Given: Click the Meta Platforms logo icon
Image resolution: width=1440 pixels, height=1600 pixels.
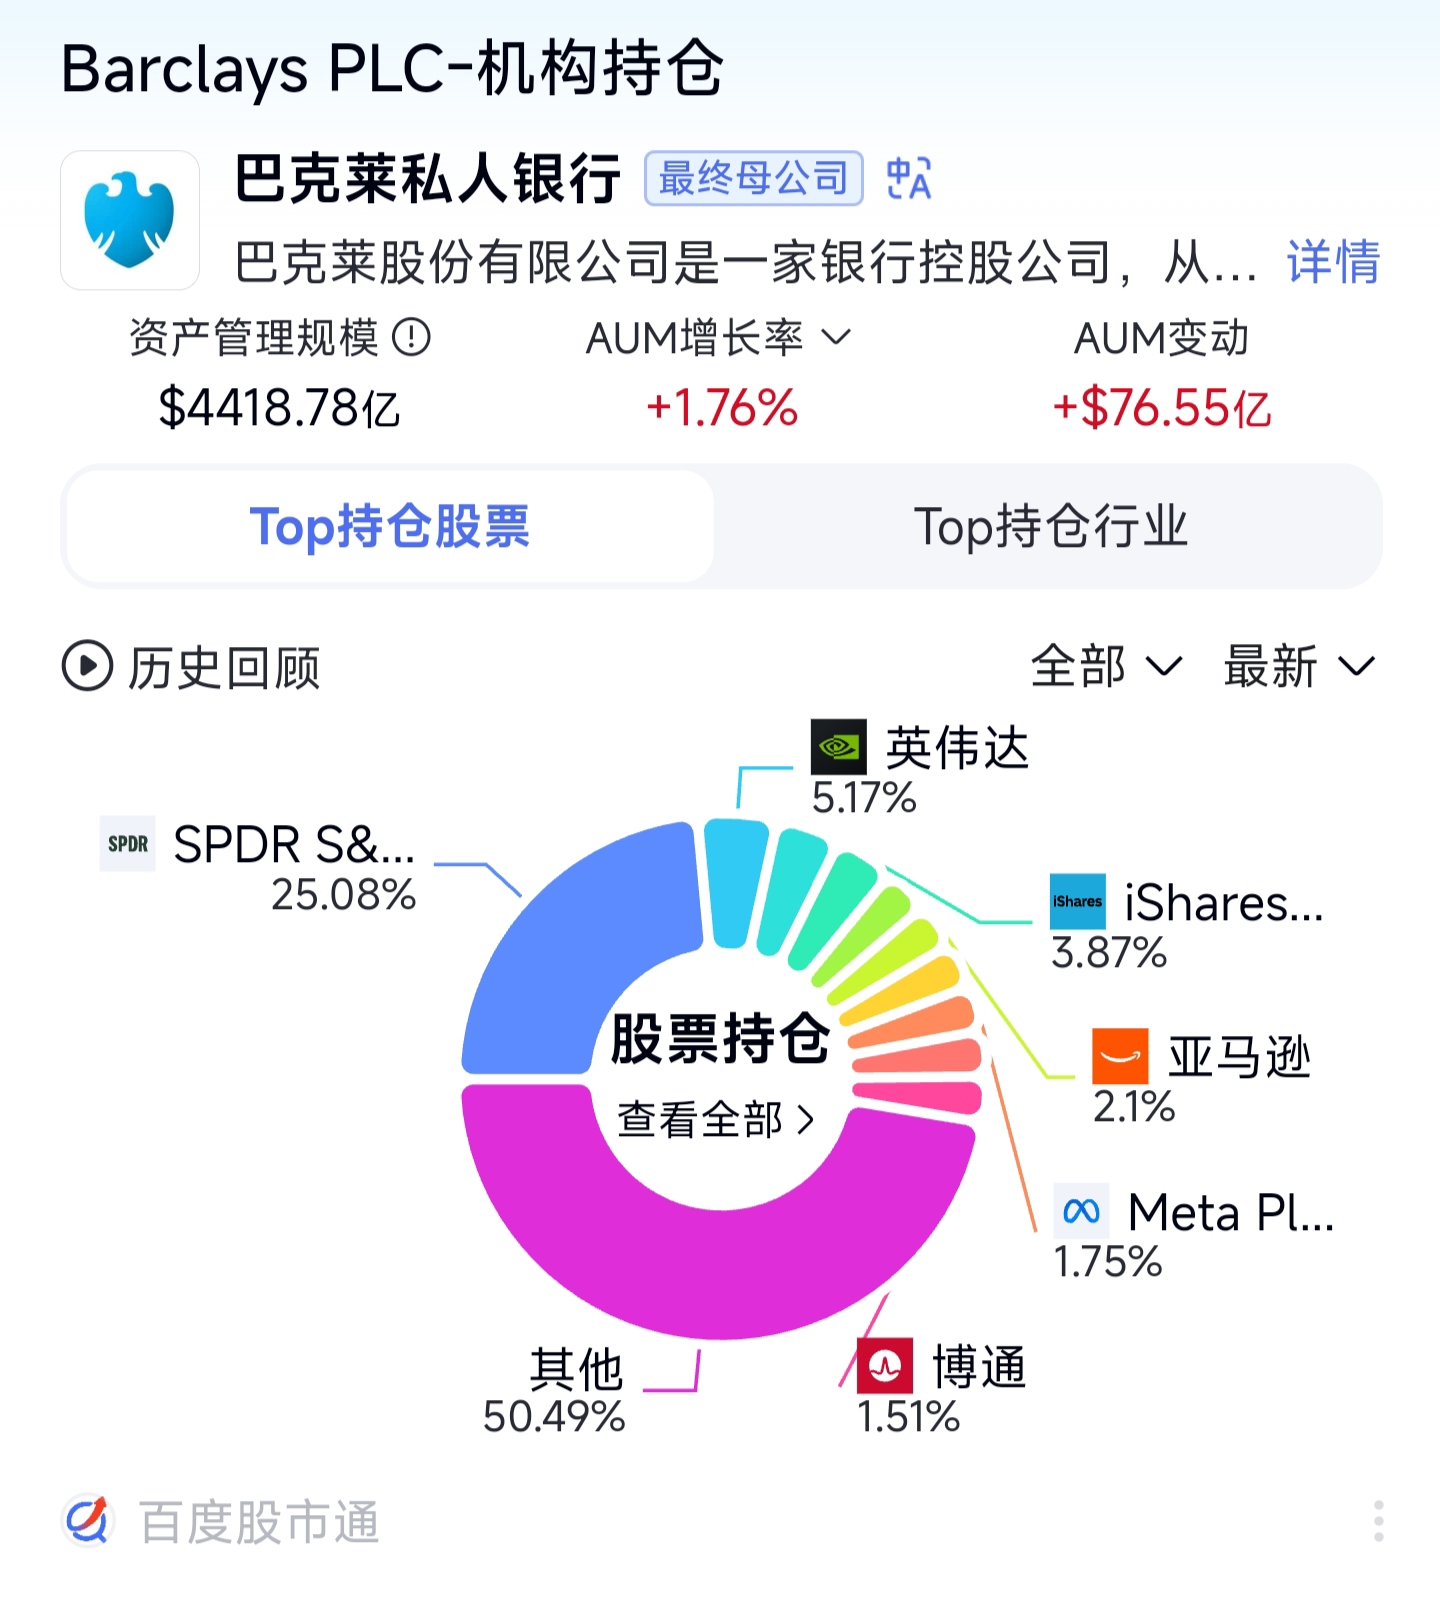Looking at the screenshot, I should pos(1081,1211).
